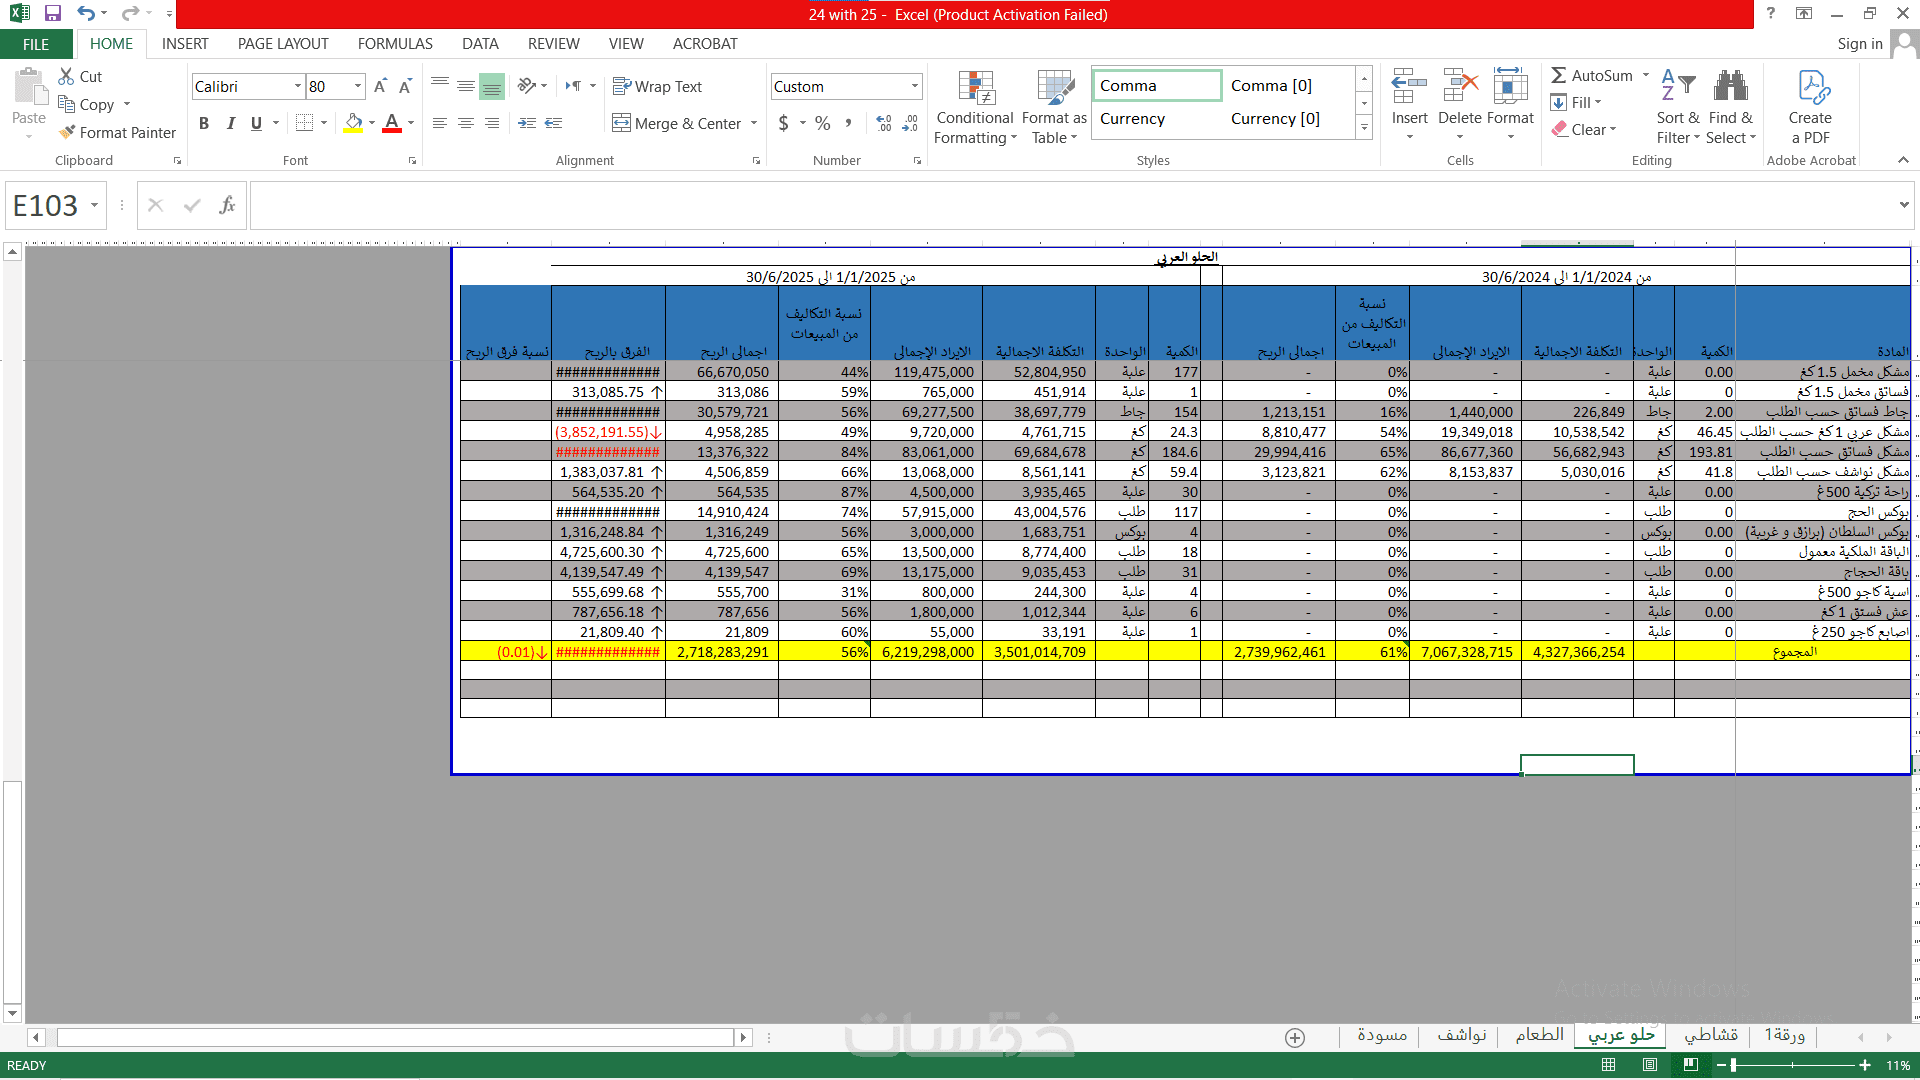Open the Name Box dropdown arrow
Viewport: 1920px width, 1080px height.
[x=95, y=206]
